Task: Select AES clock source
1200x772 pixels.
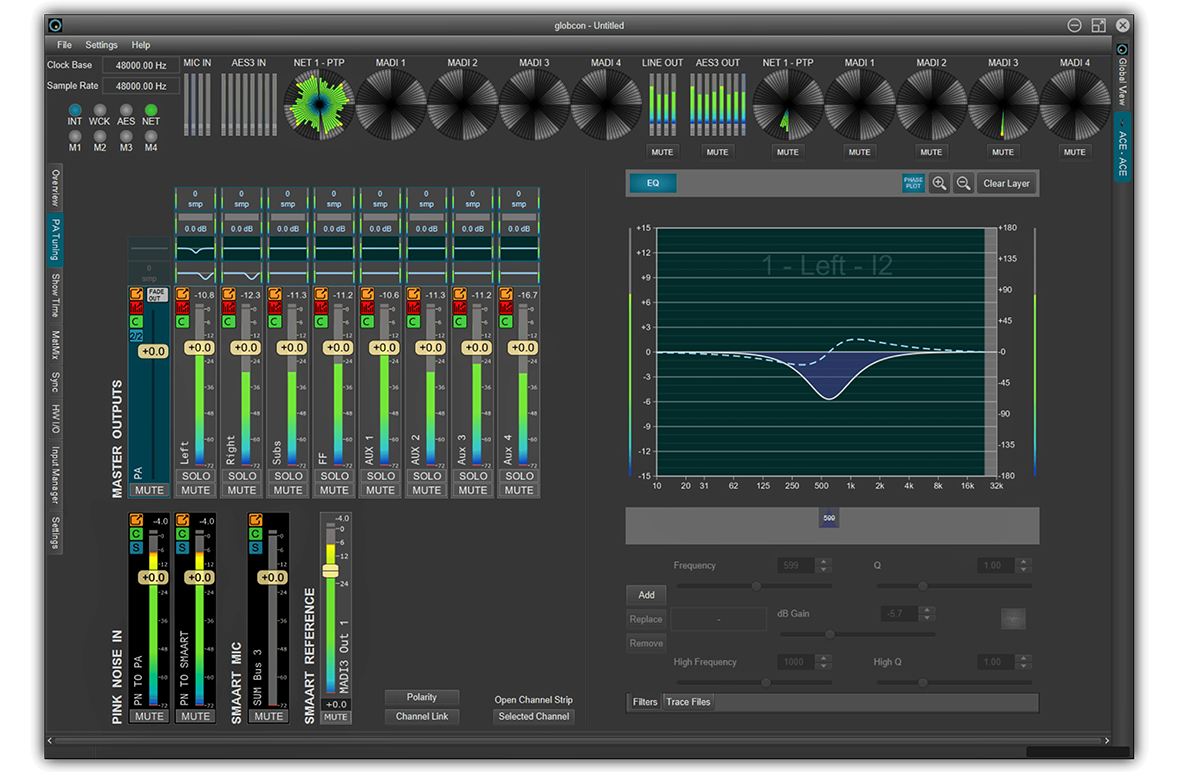Action: pos(126,110)
